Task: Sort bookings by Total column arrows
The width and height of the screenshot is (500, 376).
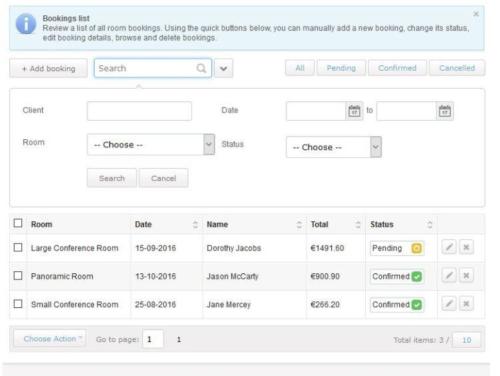Action: (358, 225)
